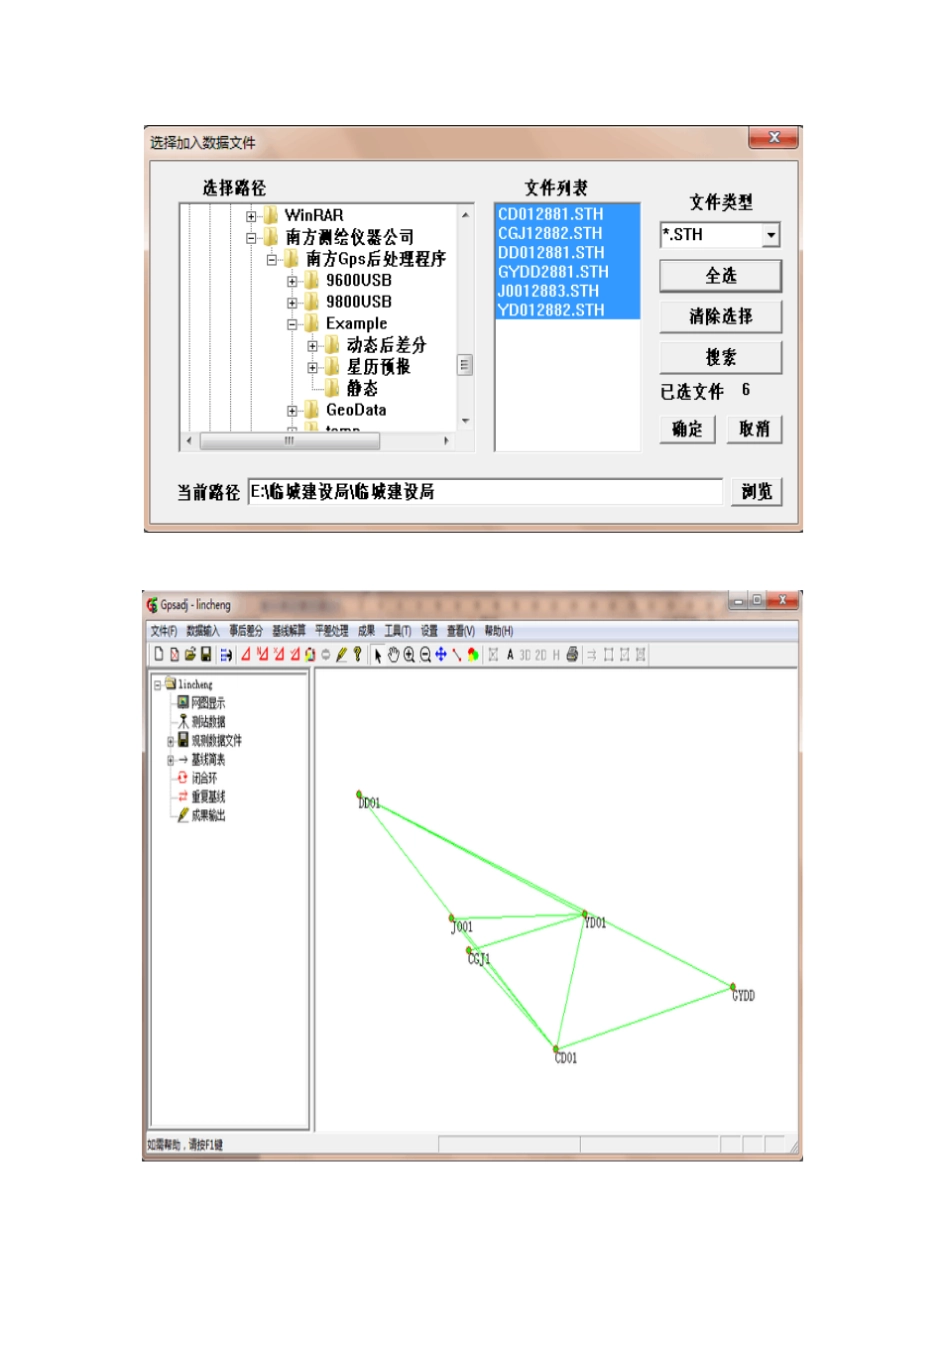Click folder tree vertical scrollbar down arrow
950x1345 pixels.
465,421
